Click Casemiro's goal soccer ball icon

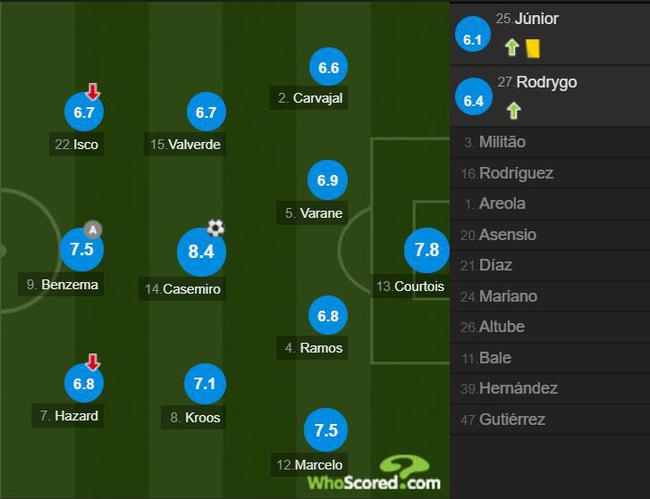[x=215, y=228]
